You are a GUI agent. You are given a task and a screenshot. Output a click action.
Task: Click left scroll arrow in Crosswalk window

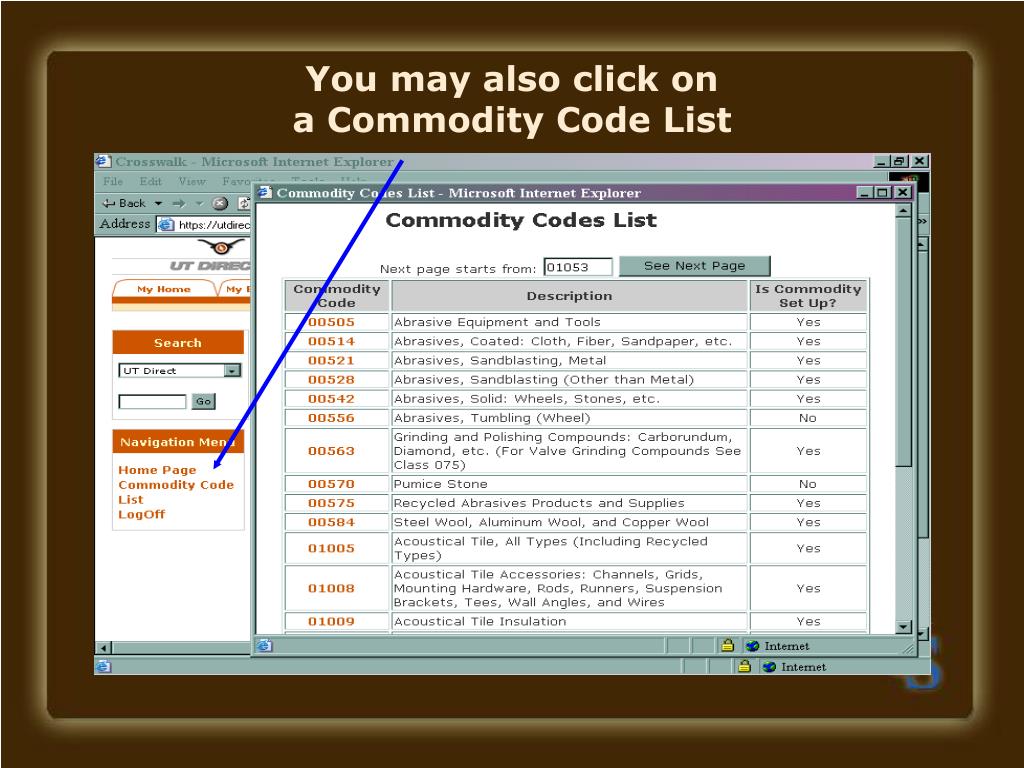[103, 648]
